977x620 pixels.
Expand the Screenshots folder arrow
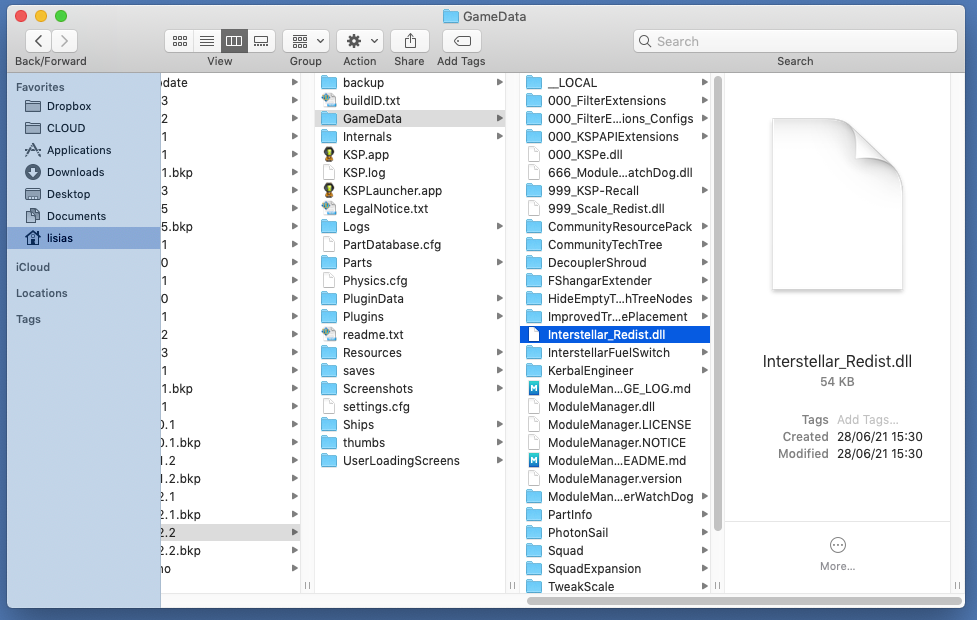pyautogui.click(x=499, y=389)
